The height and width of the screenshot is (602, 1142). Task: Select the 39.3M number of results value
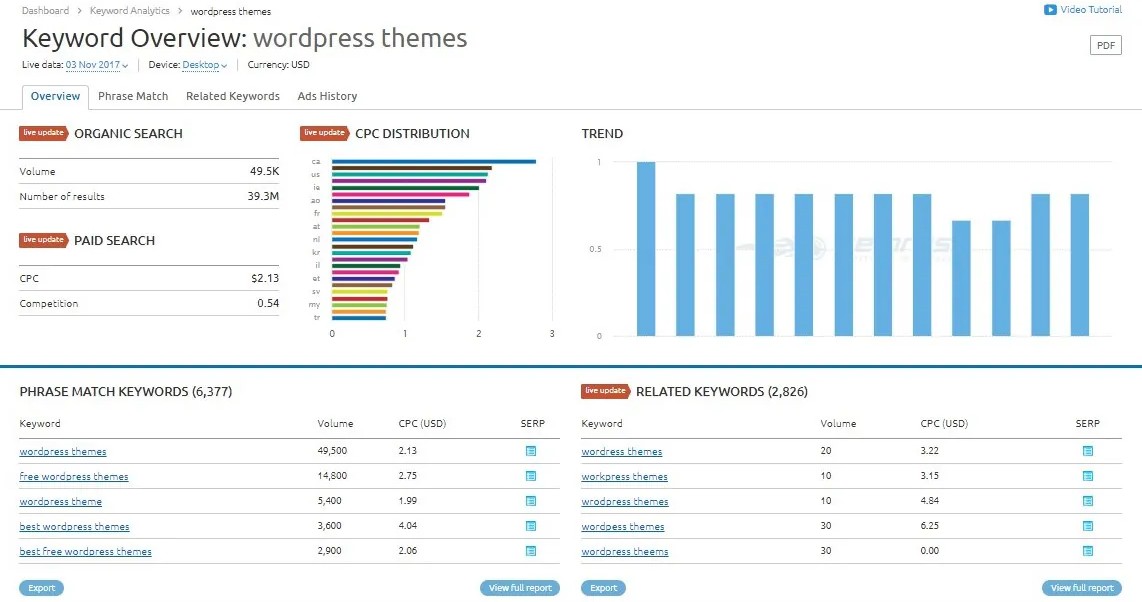click(x=263, y=196)
